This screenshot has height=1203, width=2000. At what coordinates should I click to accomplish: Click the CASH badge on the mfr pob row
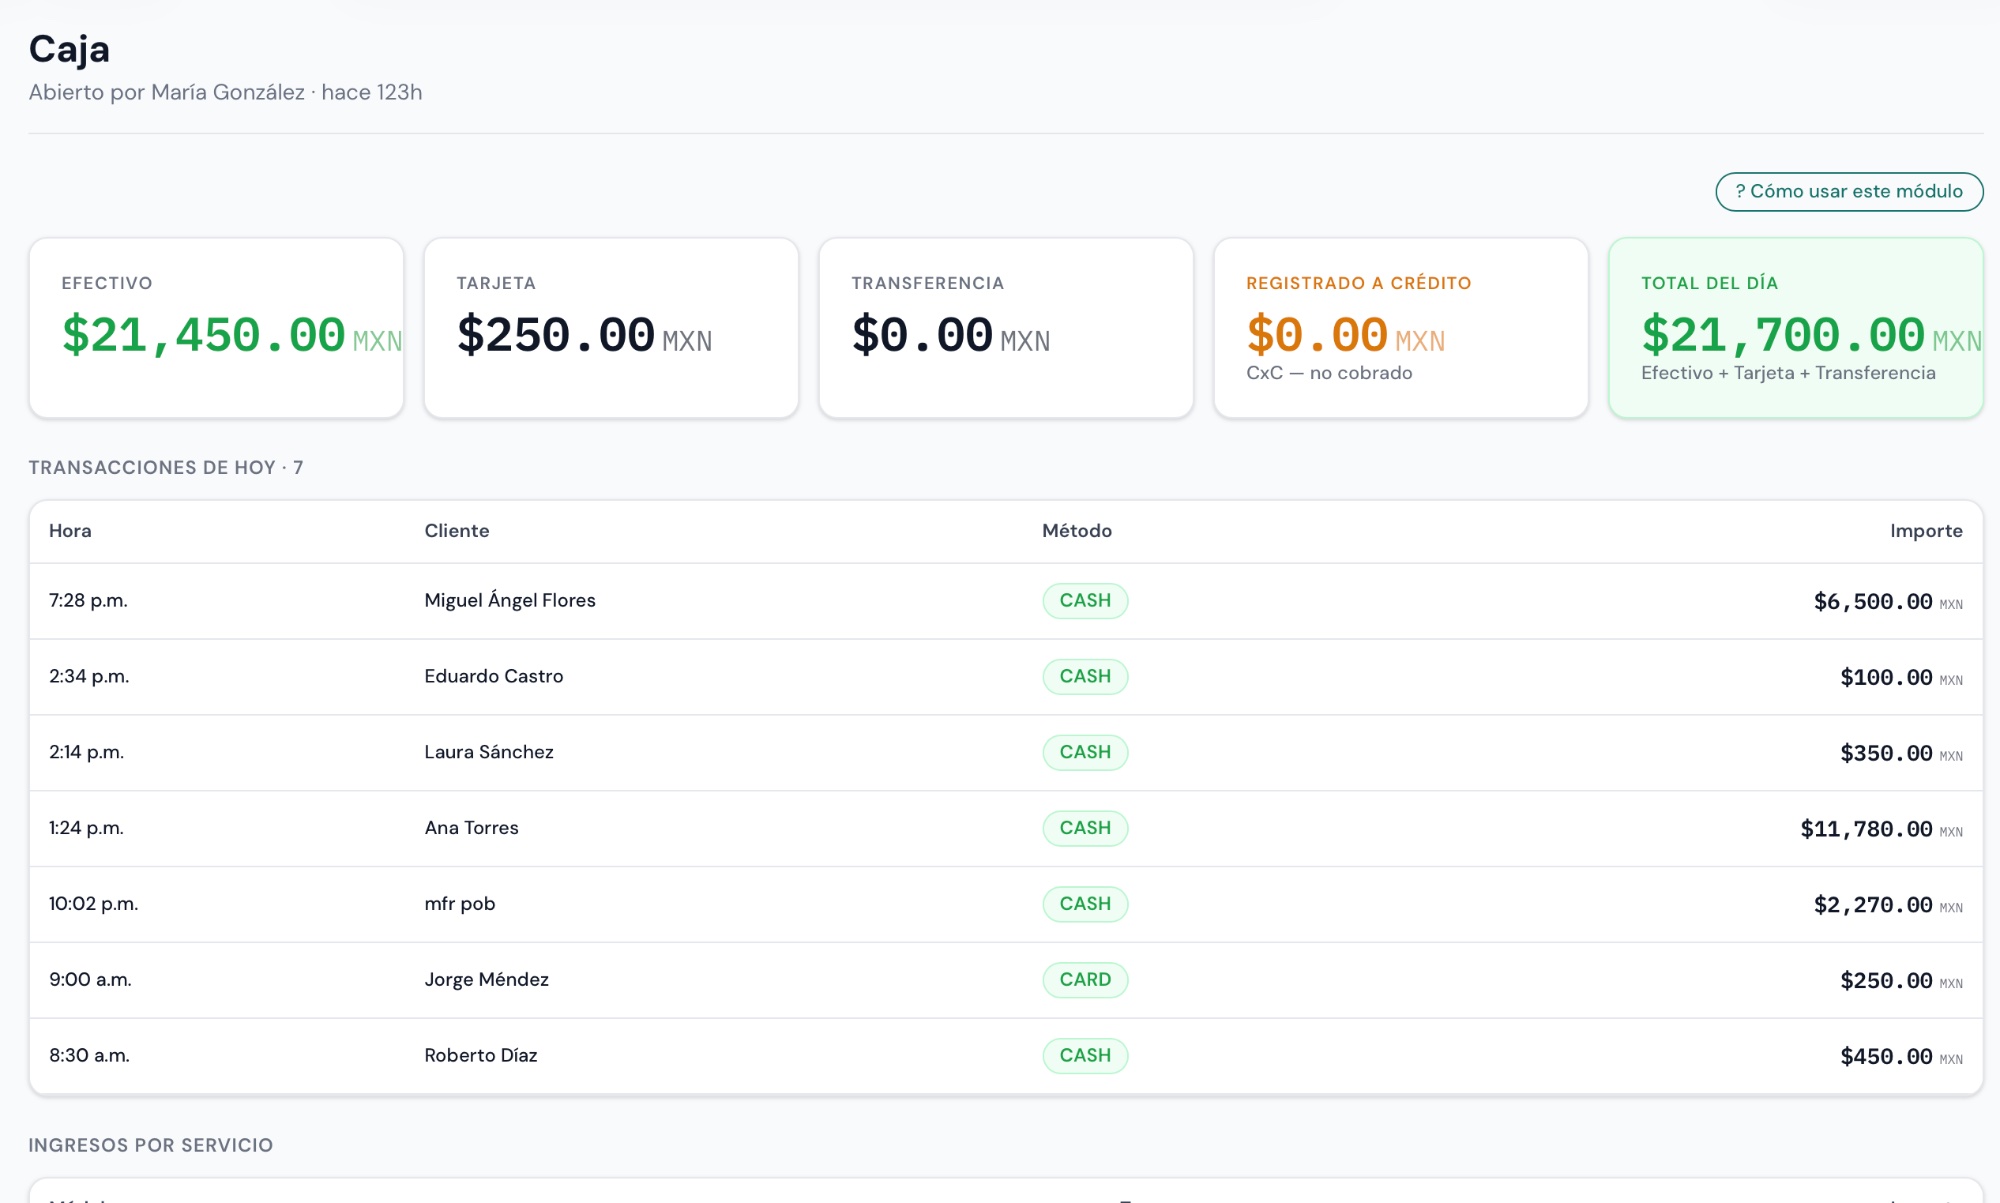pos(1085,903)
